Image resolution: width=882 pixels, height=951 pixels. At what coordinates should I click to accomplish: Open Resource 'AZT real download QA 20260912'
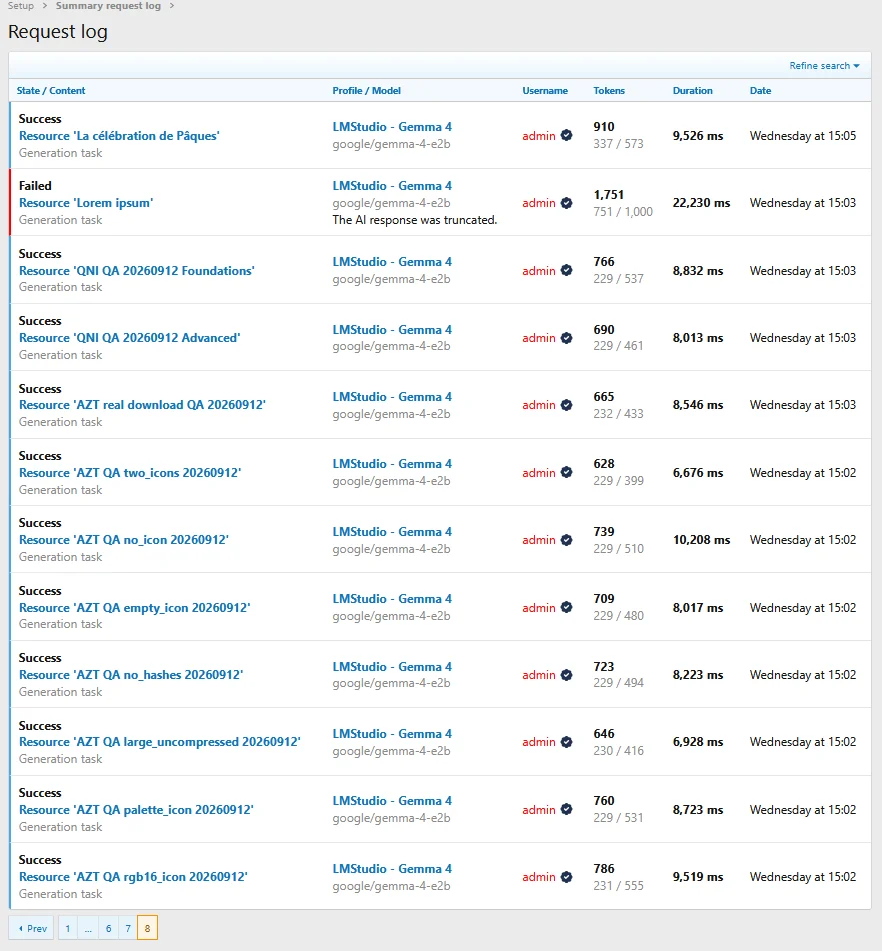coord(142,405)
